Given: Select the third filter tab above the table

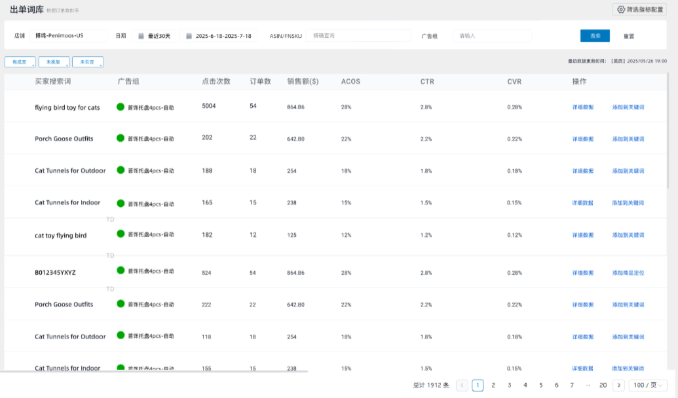Looking at the screenshot, I should [88, 62].
